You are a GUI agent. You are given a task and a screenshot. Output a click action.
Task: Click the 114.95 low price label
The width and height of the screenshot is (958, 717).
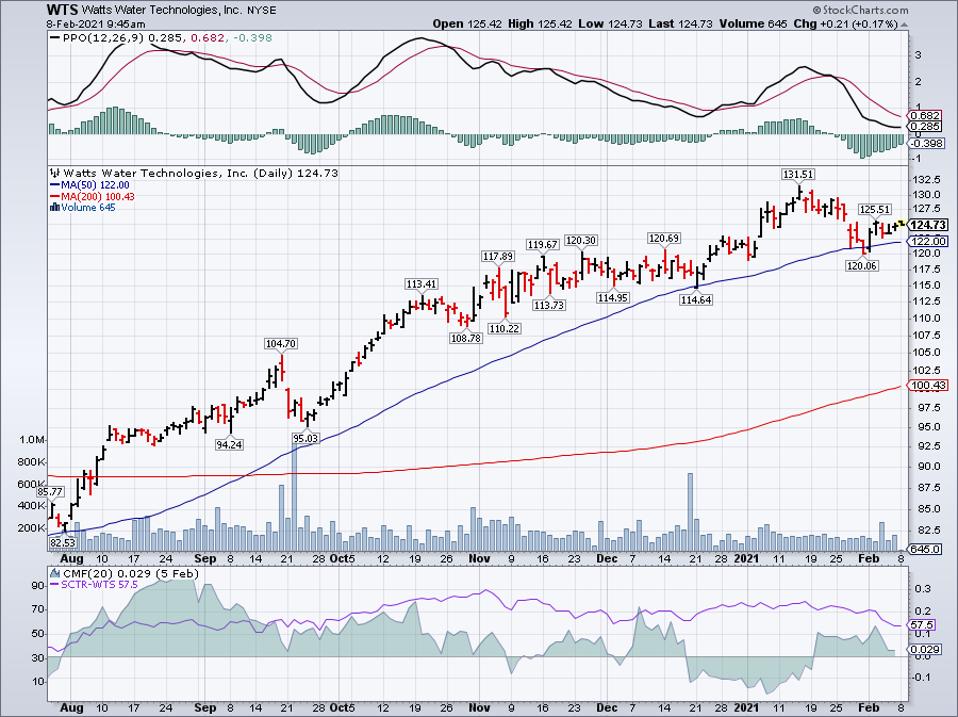pos(613,297)
